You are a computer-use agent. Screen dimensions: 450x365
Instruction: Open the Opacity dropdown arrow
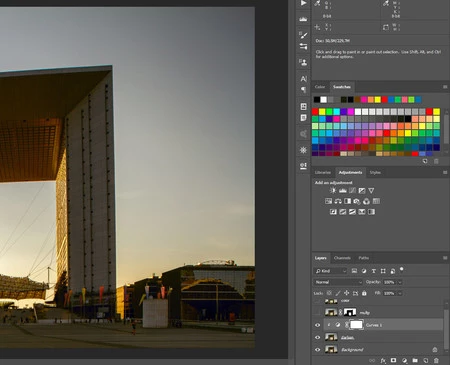pos(400,282)
